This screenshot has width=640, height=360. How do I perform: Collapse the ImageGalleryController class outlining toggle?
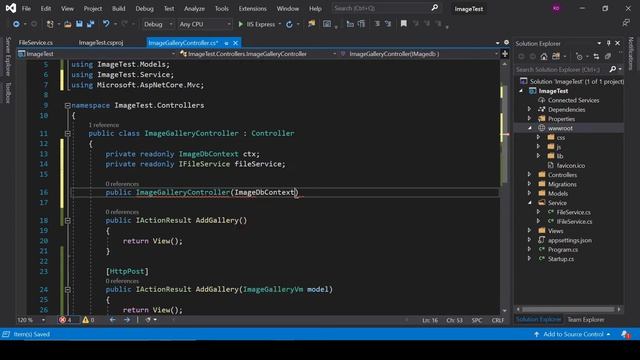click(68, 133)
